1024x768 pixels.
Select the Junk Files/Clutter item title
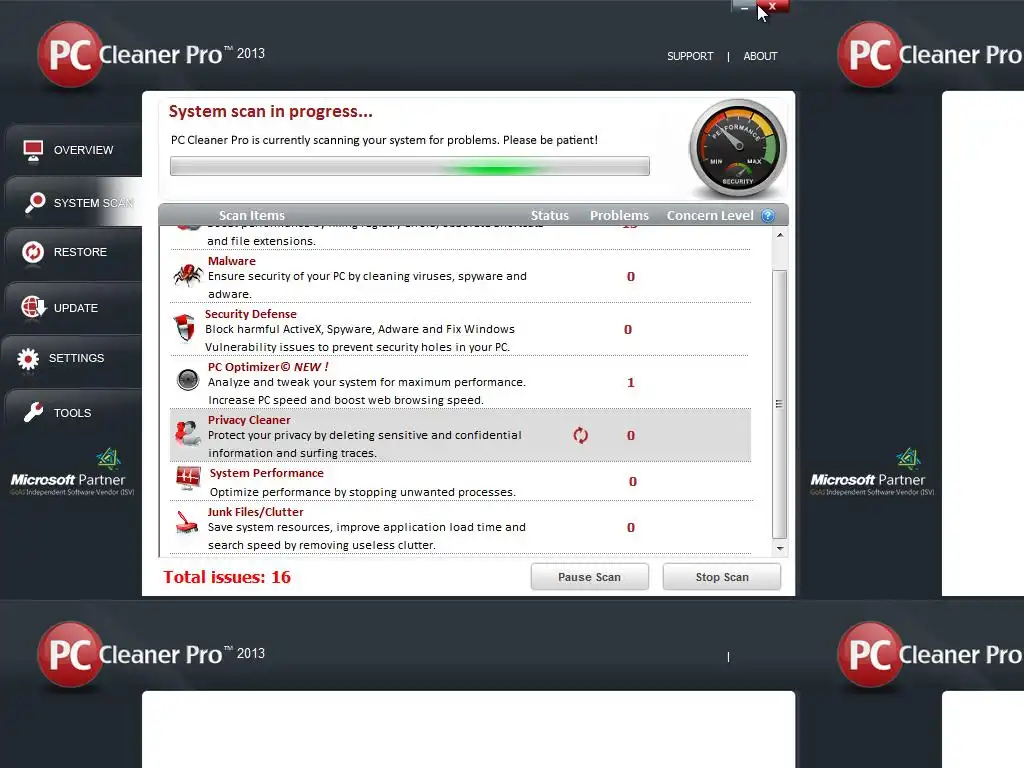tap(255, 512)
